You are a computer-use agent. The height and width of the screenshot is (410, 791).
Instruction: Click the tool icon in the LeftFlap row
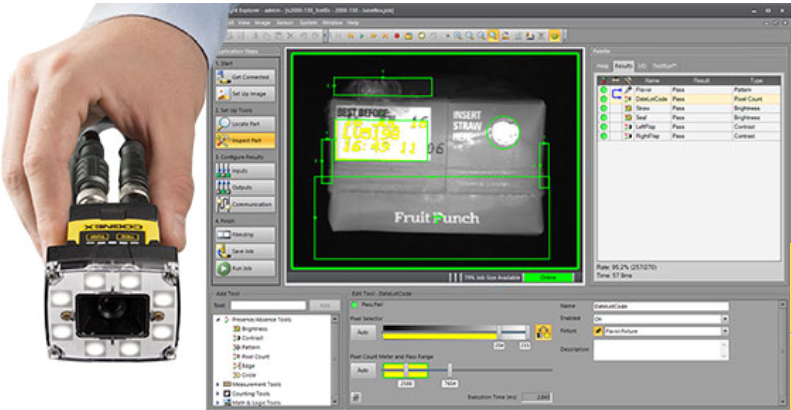coord(628,127)
